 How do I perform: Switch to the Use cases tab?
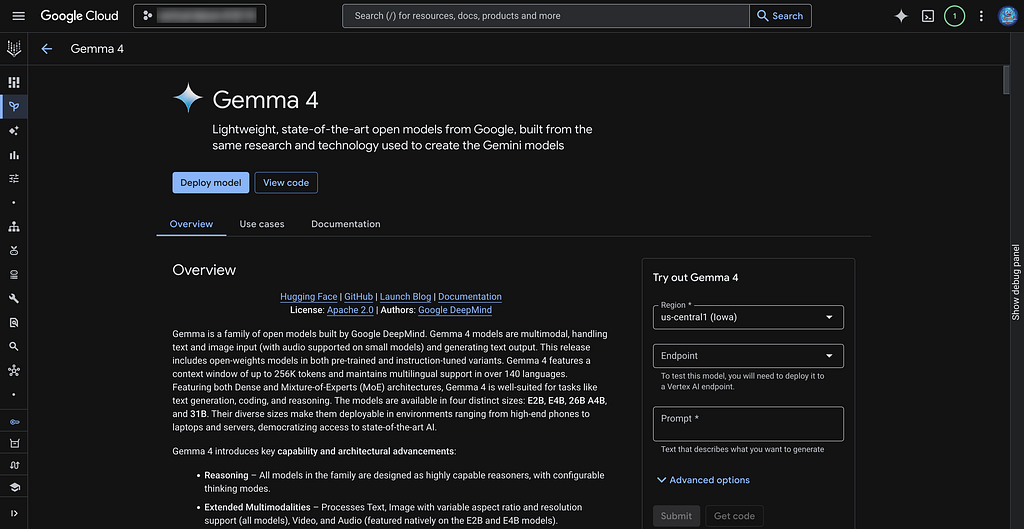coord(262,224)
